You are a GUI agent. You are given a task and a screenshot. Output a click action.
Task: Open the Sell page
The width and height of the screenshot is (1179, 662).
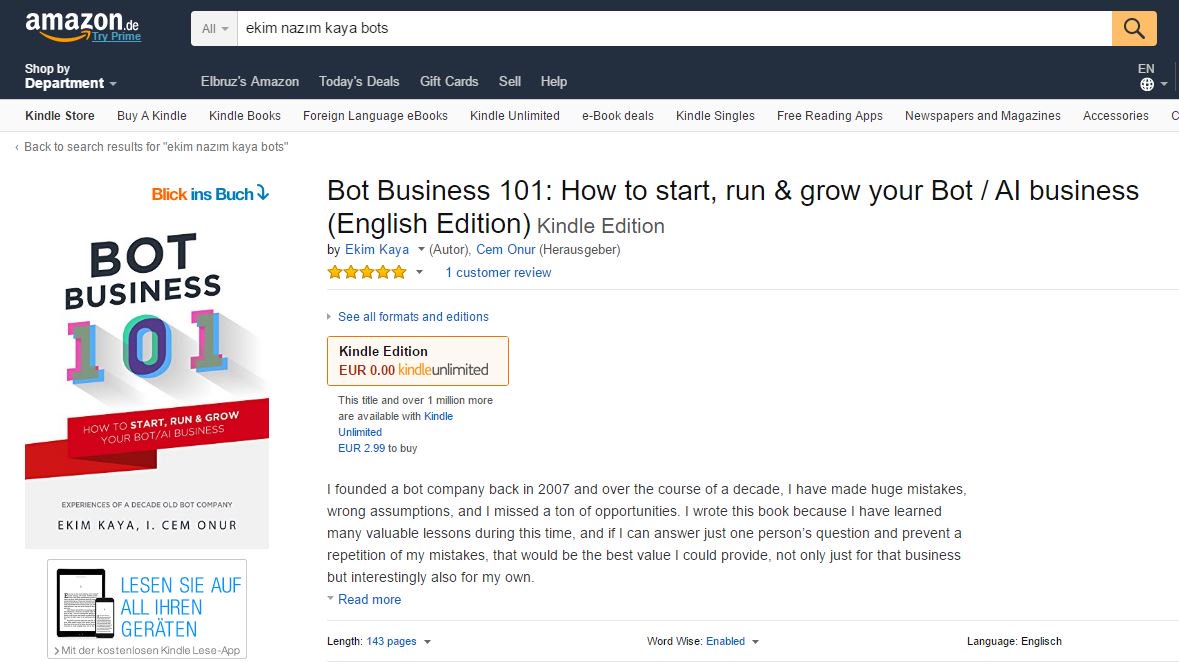click(x=510, y=81)
